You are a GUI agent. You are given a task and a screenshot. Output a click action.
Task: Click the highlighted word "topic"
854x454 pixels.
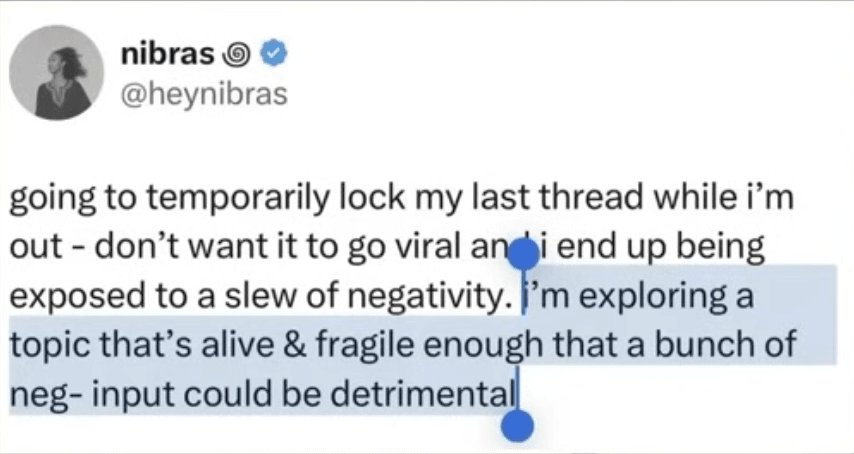46,346
